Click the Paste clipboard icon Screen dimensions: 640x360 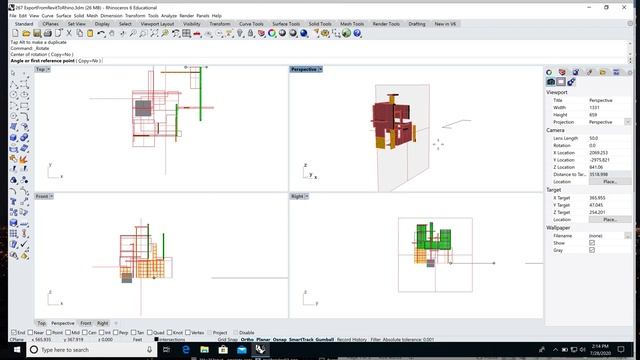pyautogui.click(x=90, y=33)
